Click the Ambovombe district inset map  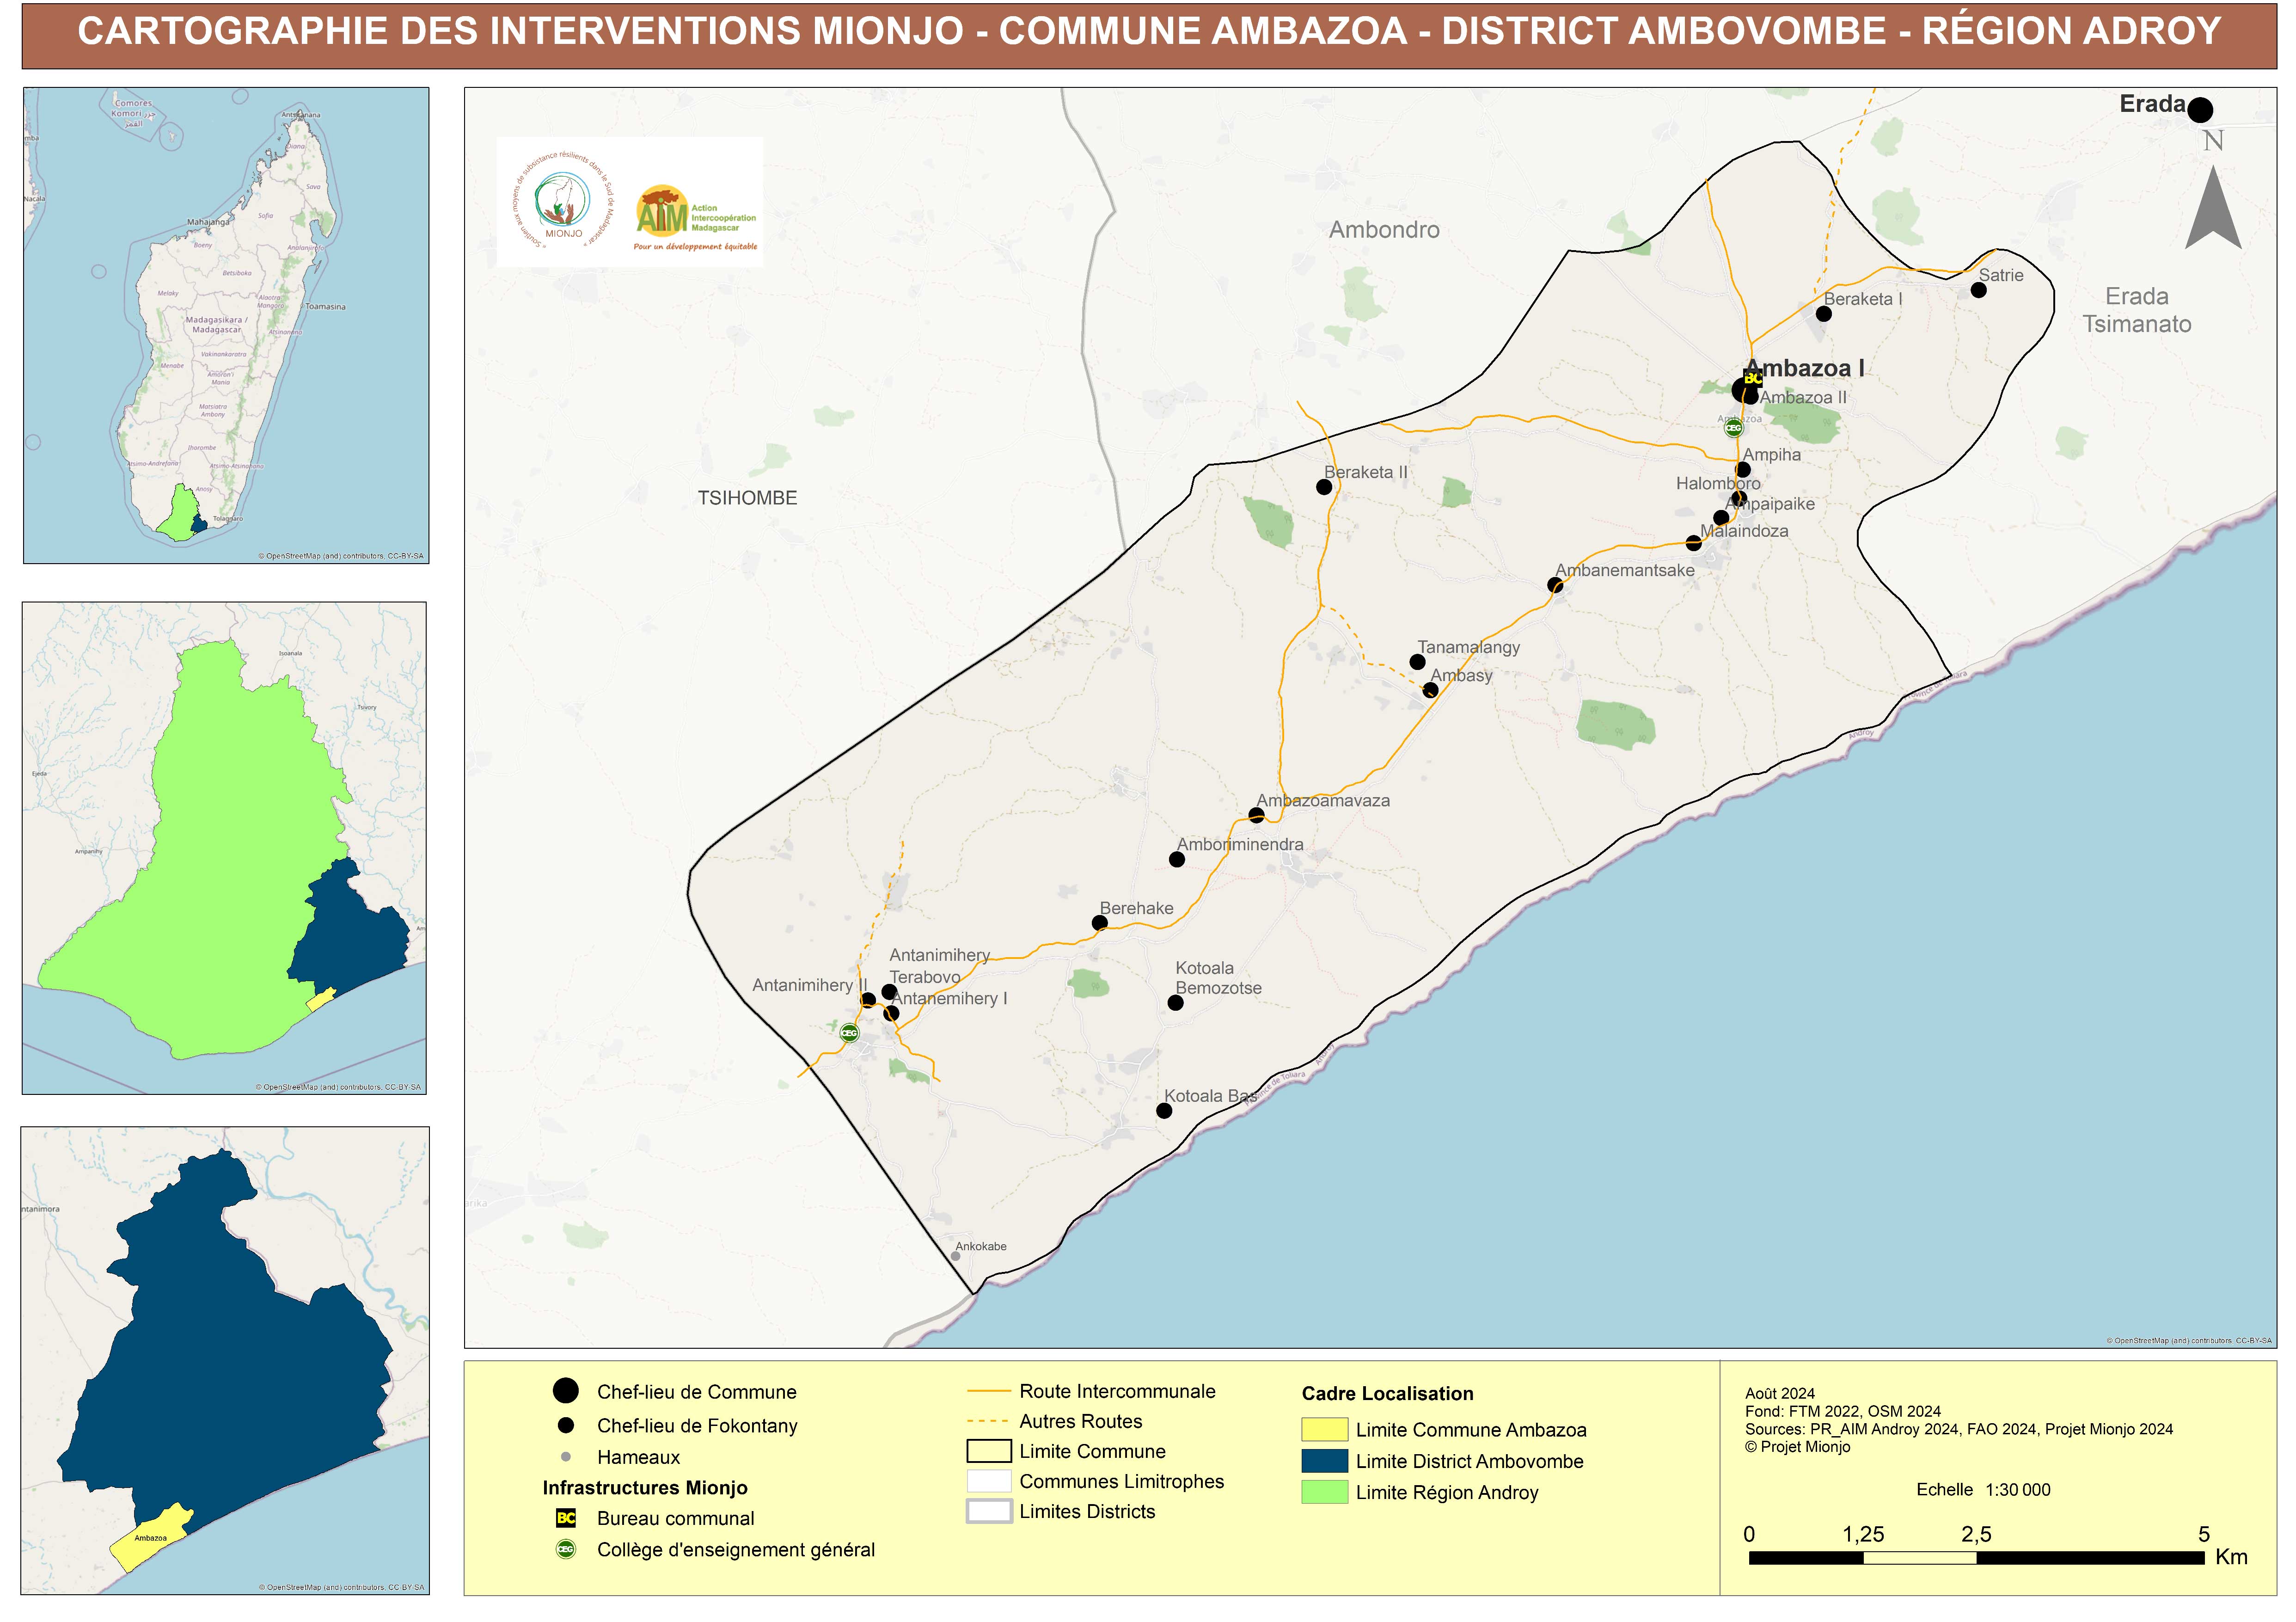pos(225,1360)
